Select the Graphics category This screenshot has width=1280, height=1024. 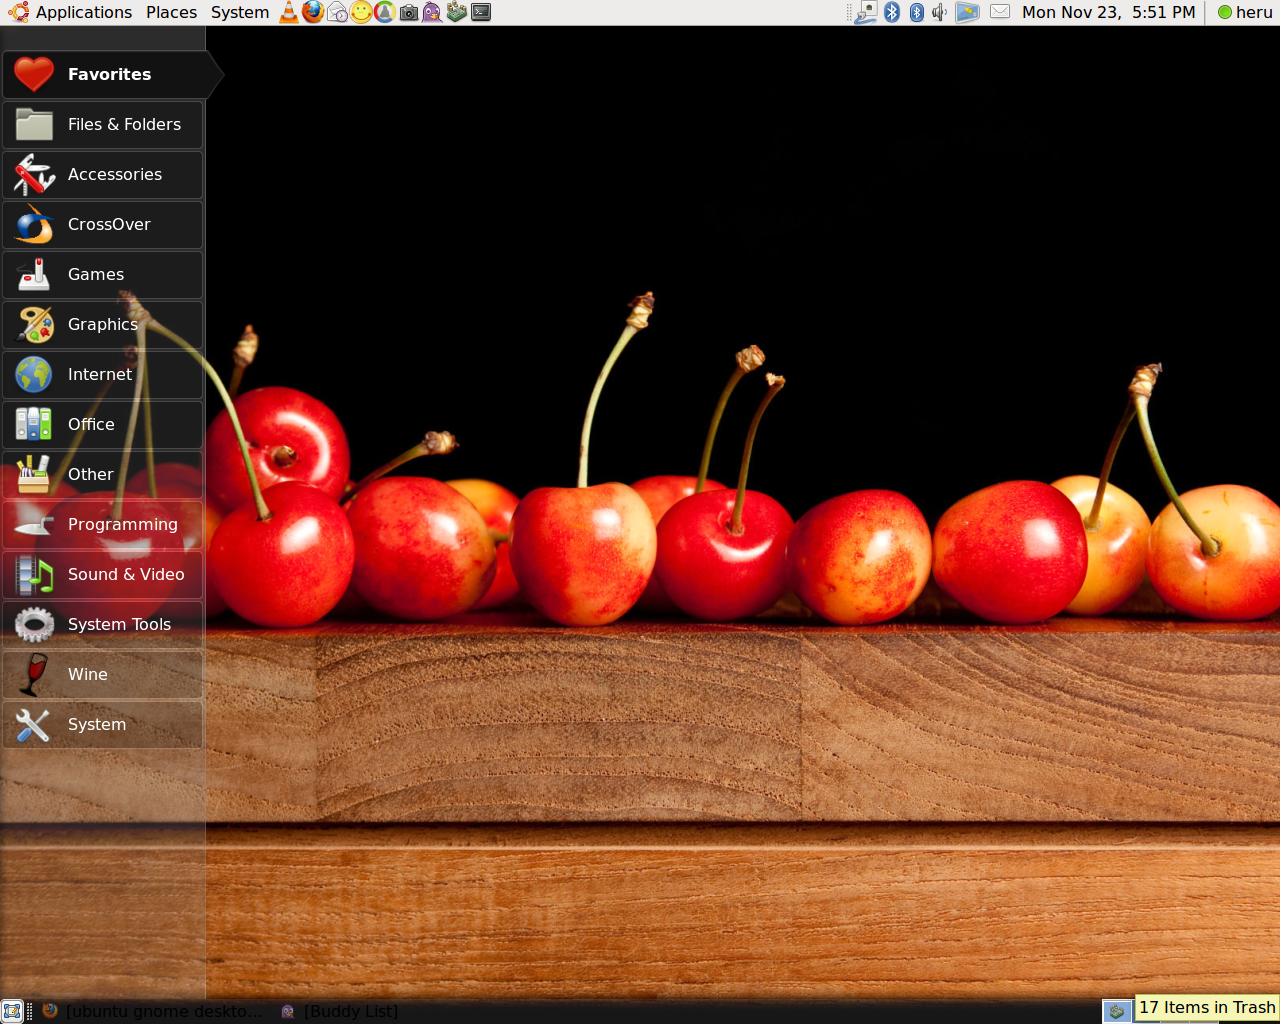click(x=103, y=325)
